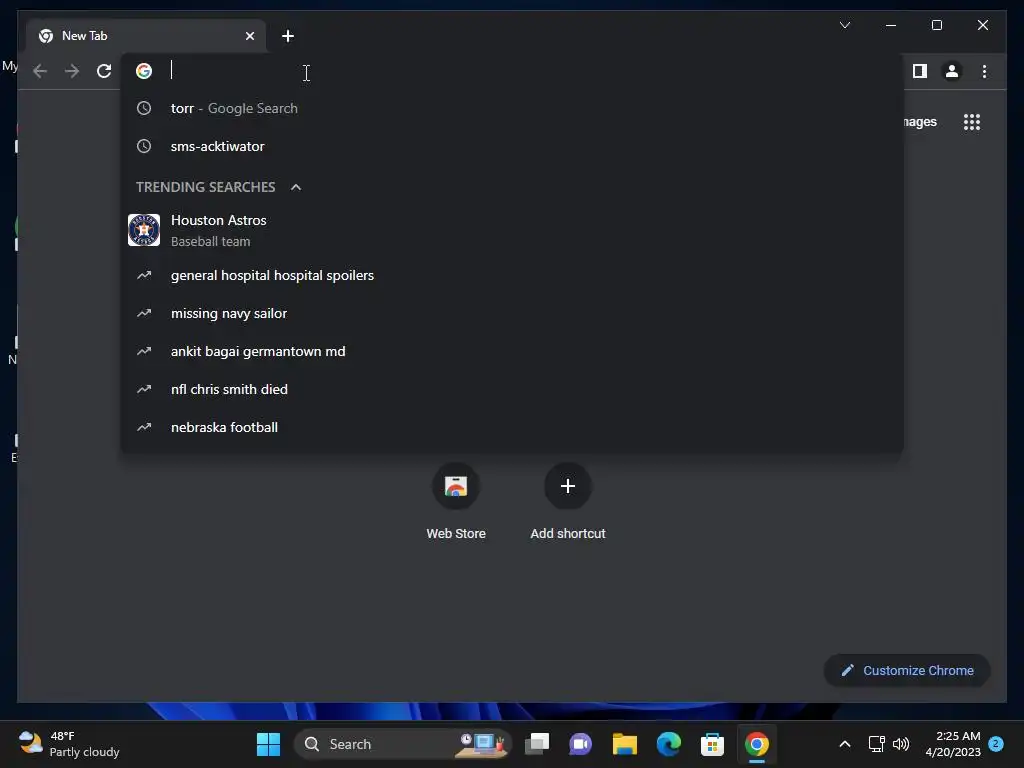This screenshot has width=1024, height=768.
Task: Open the Images link
Action: coord(920,121)
